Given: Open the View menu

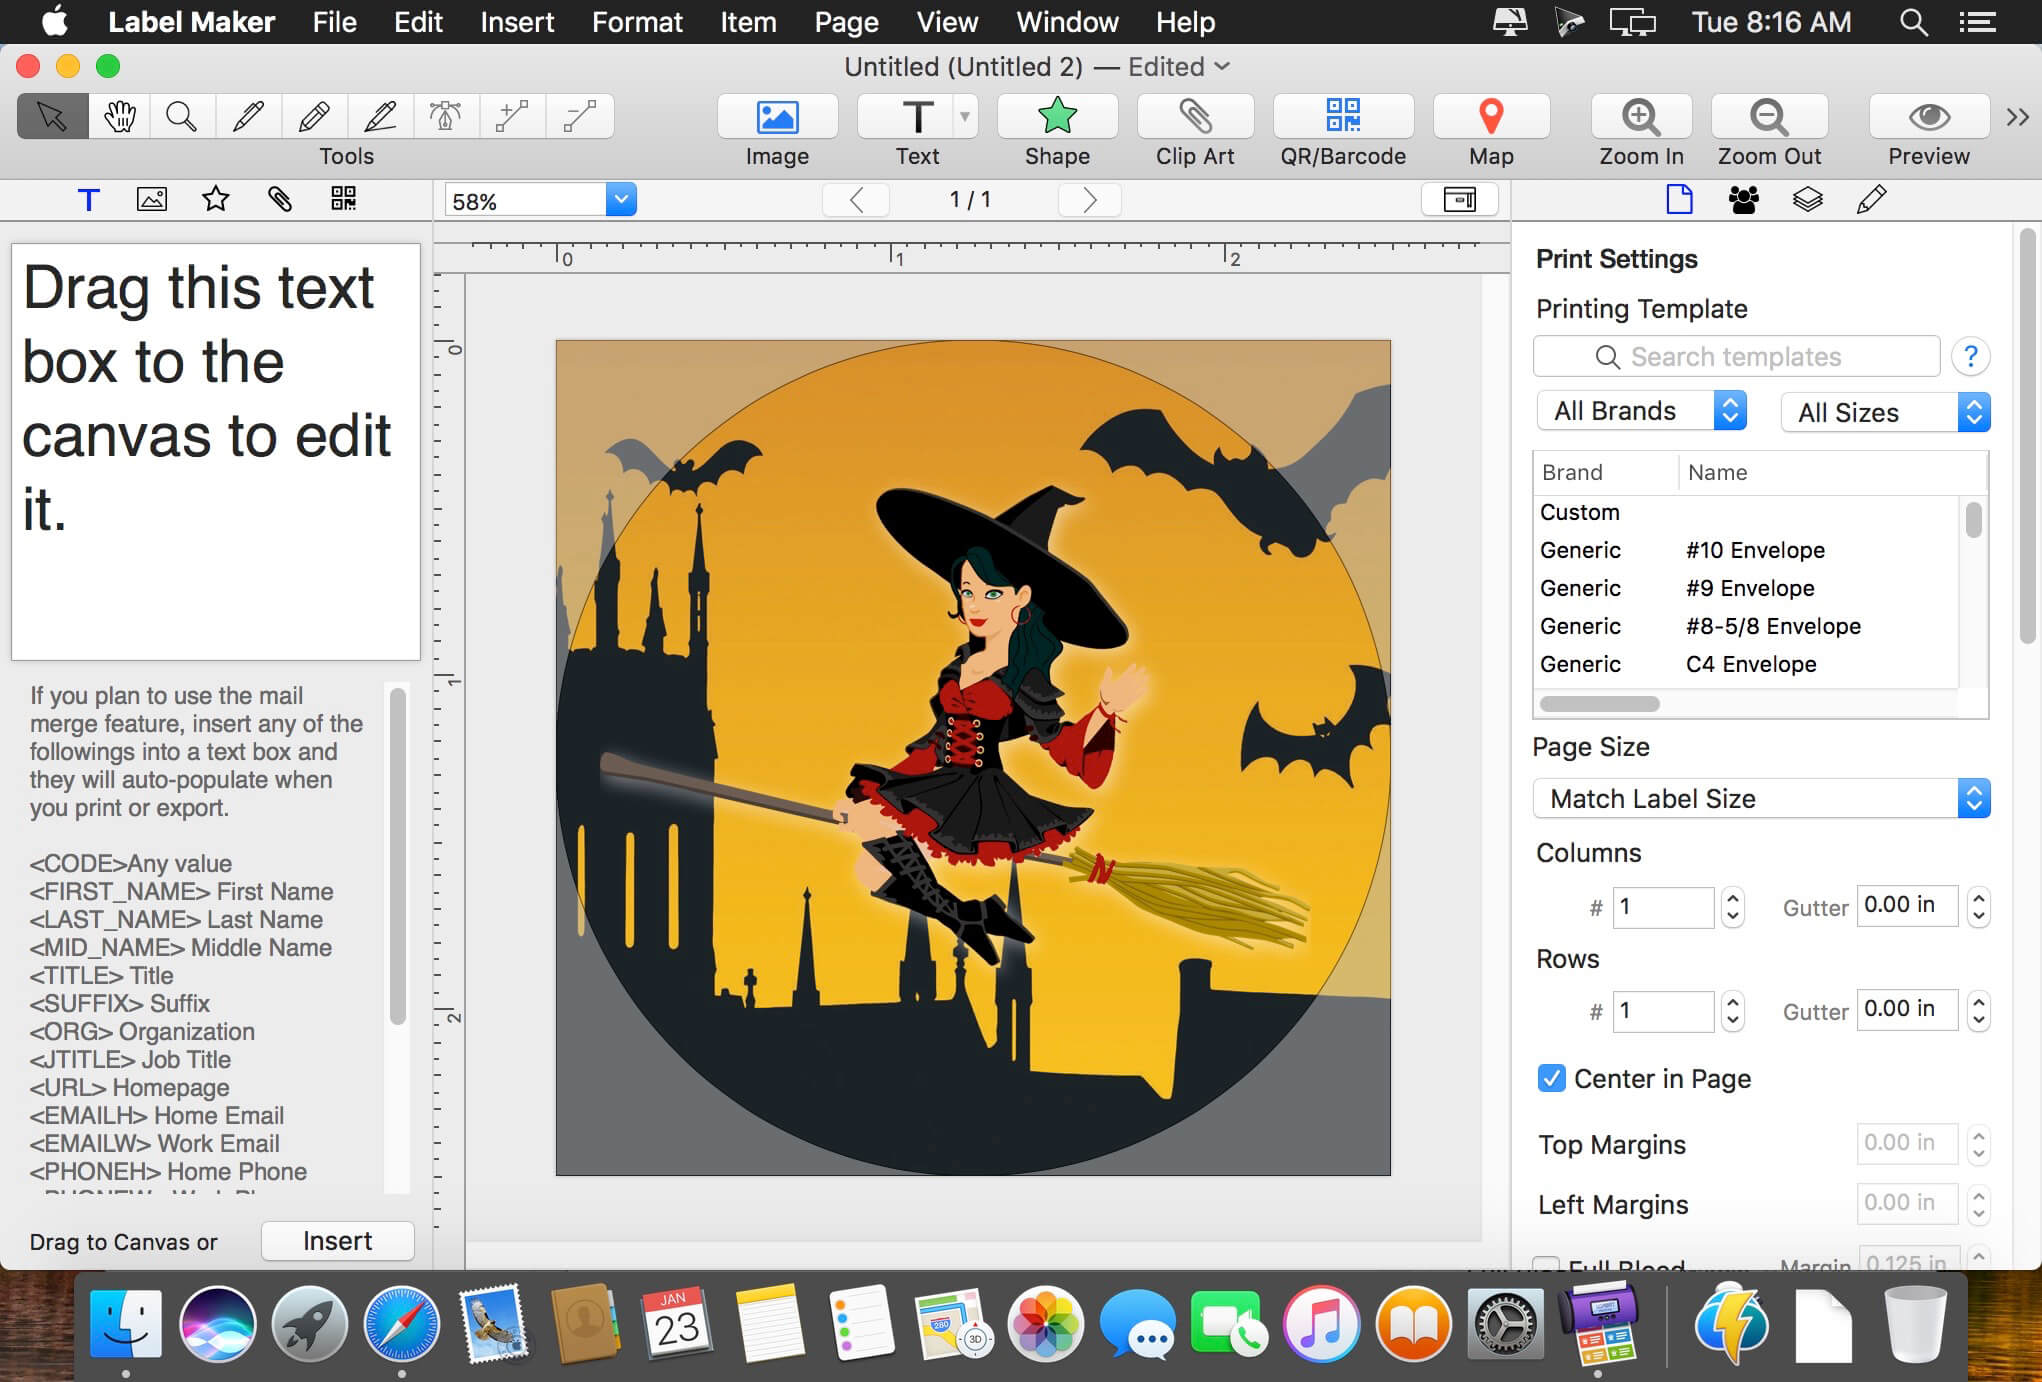Looking at the screenshot, I should tap(947, 22).
